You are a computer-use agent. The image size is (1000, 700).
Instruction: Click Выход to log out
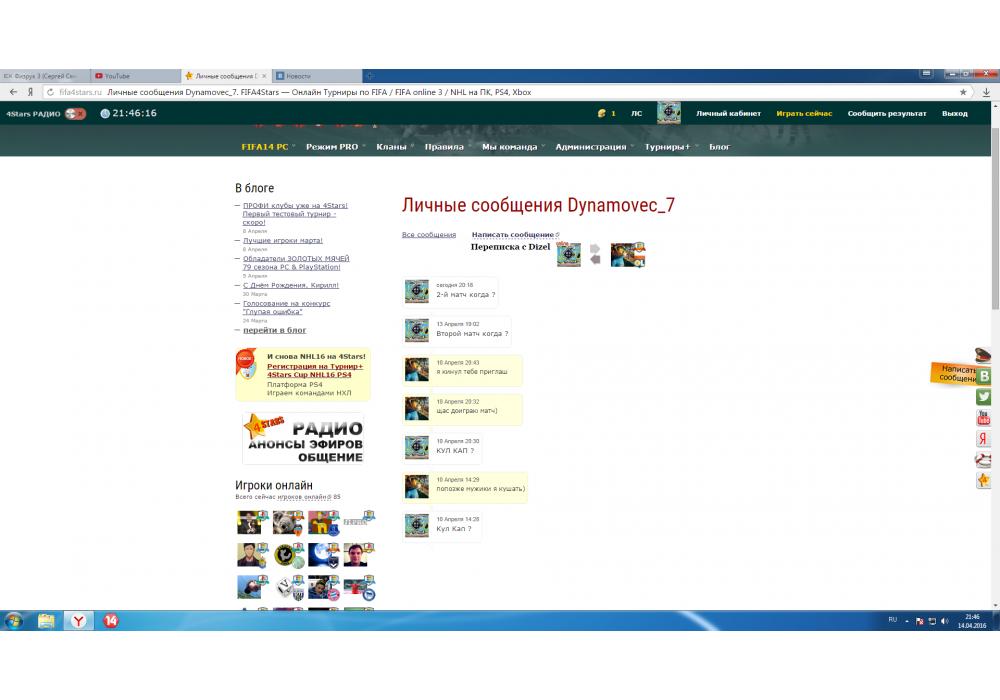tap(955, 113)
